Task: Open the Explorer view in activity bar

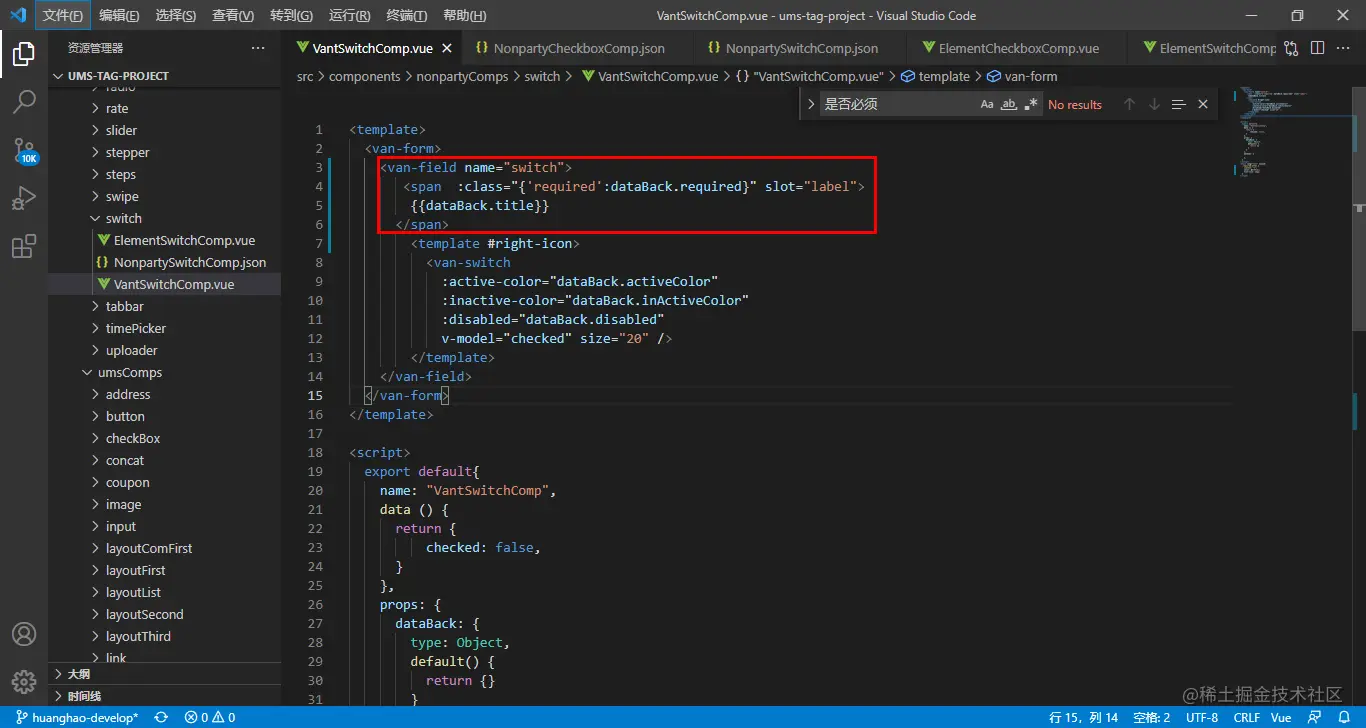Action: coord(24,54)
